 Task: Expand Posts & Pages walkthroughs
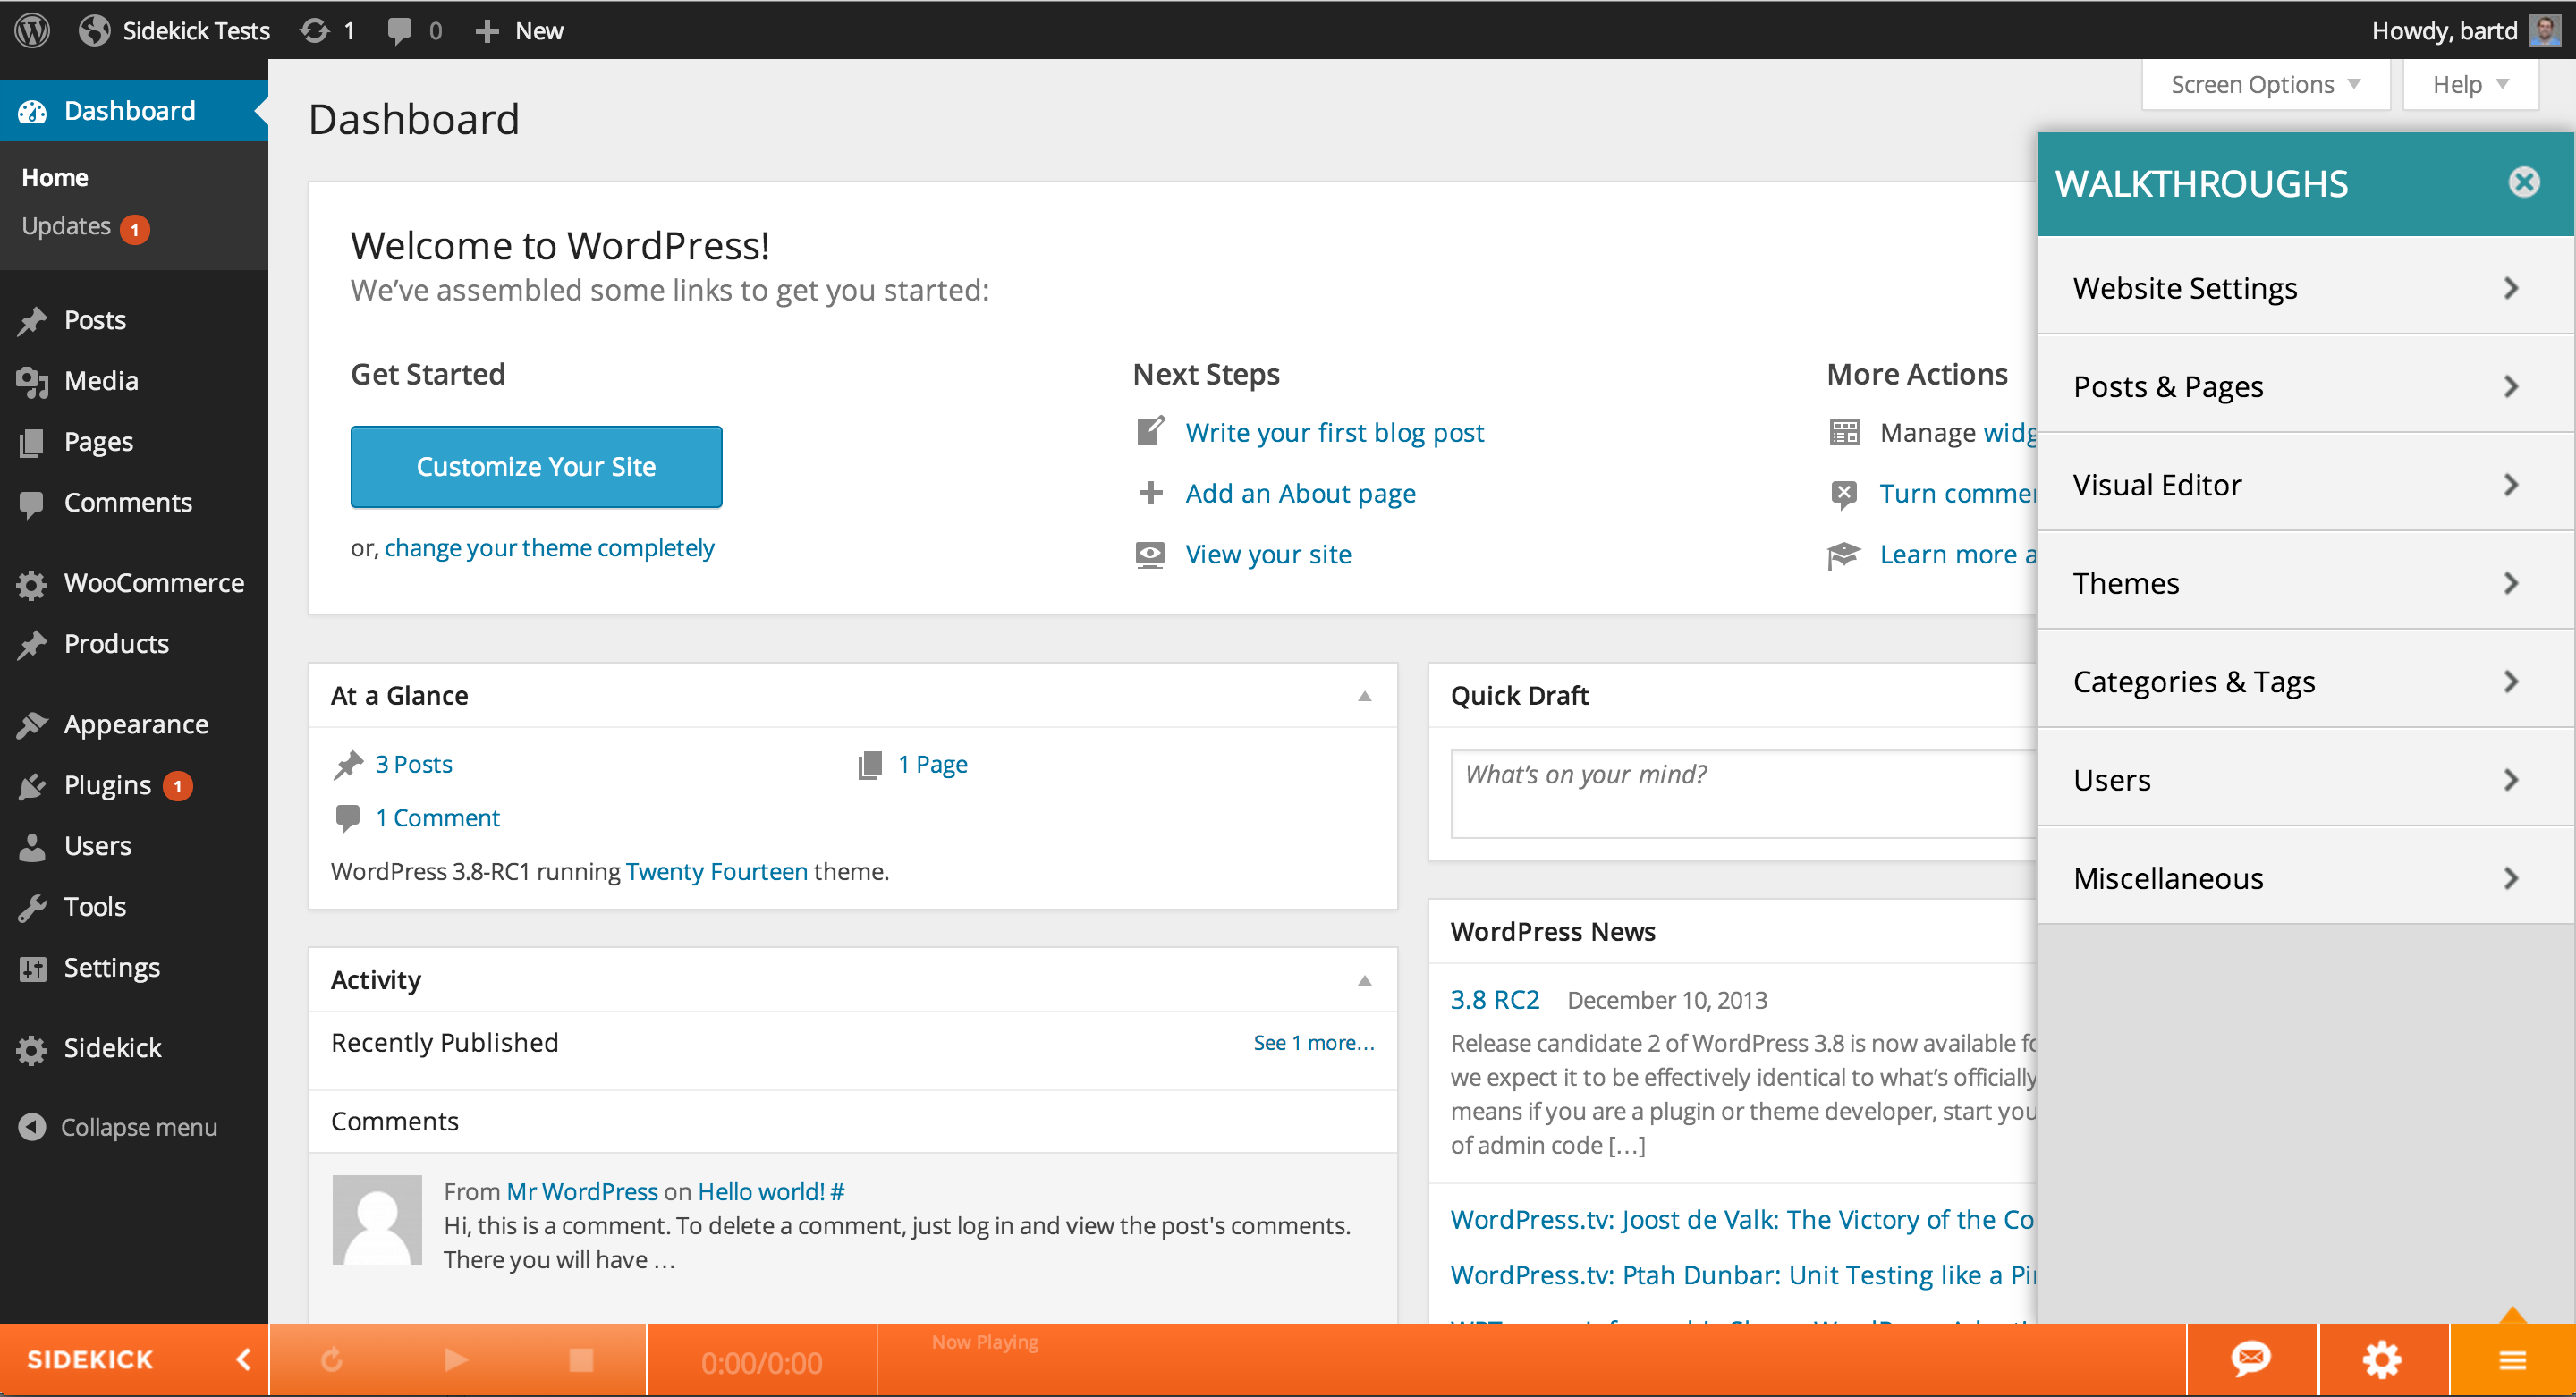(2306, 386)
